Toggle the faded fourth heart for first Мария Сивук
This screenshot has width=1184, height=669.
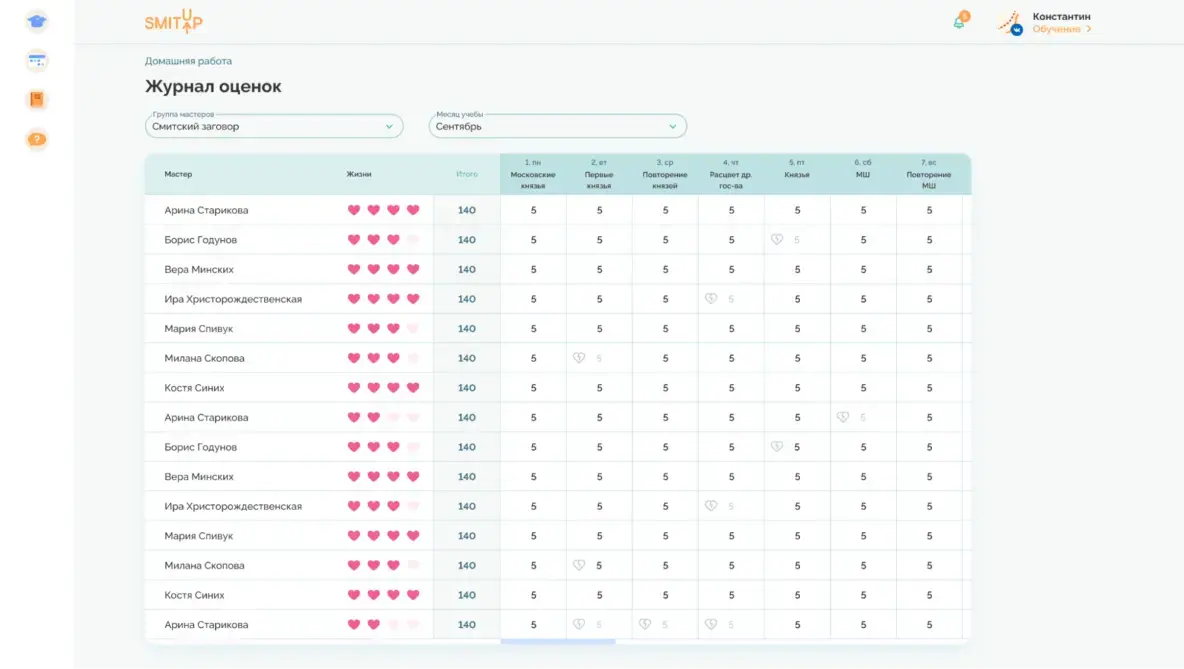[413, 329]
